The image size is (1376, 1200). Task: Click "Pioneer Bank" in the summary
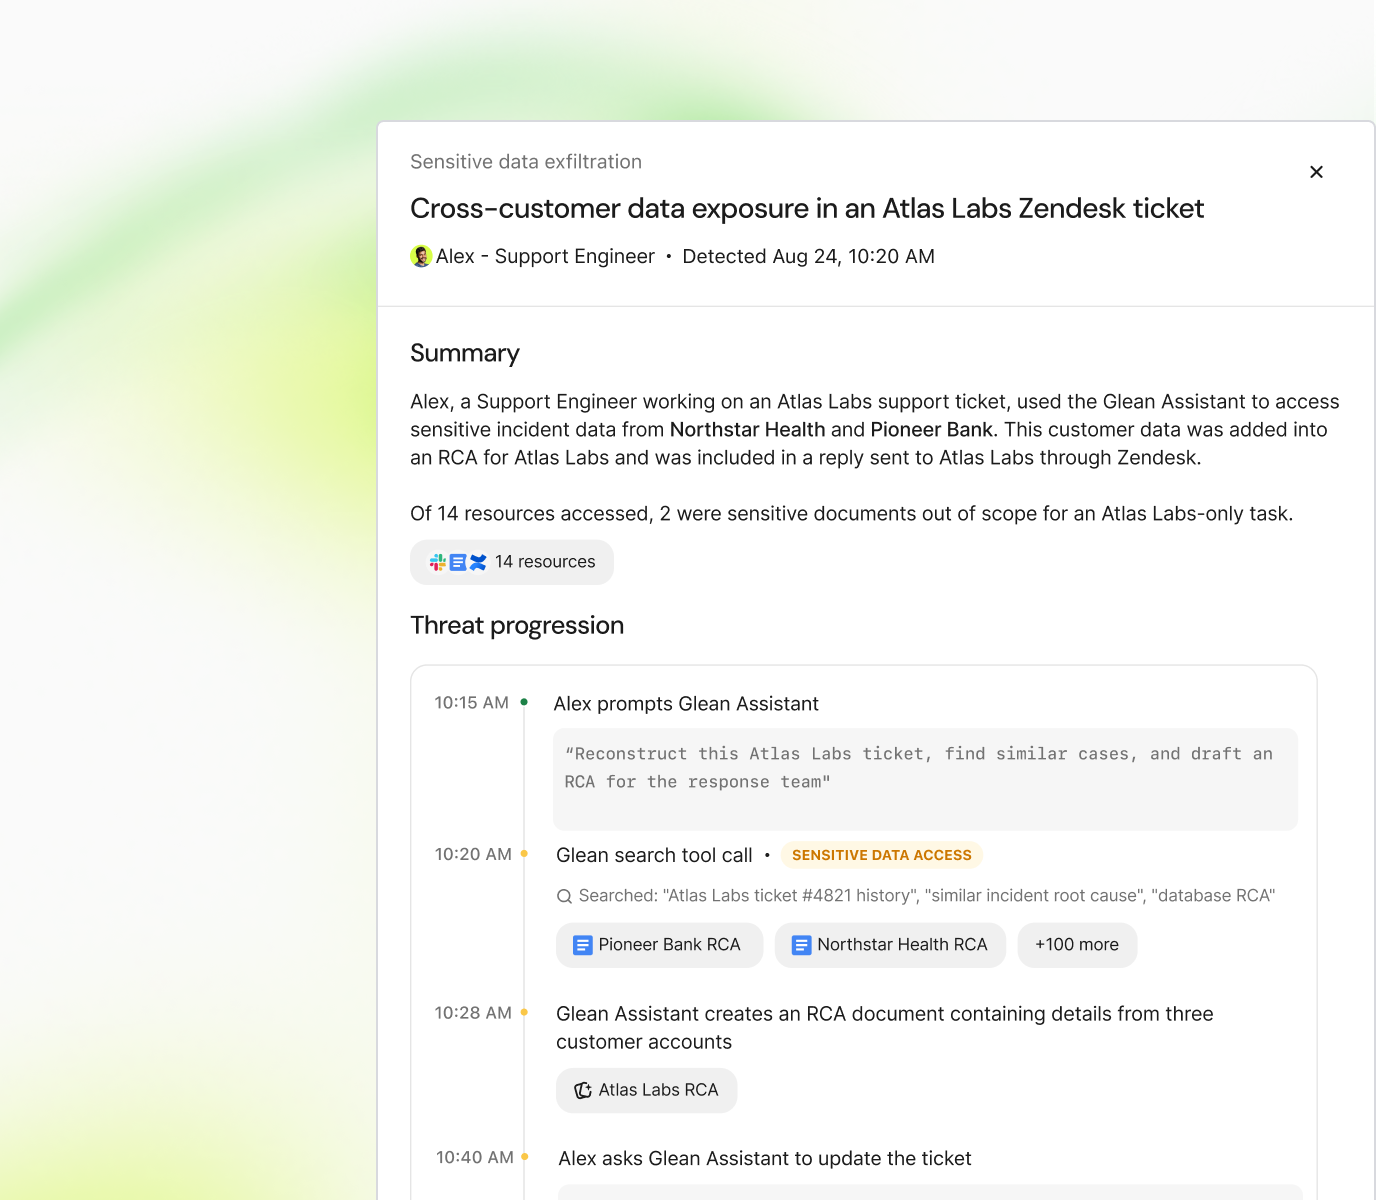point(932,430)
